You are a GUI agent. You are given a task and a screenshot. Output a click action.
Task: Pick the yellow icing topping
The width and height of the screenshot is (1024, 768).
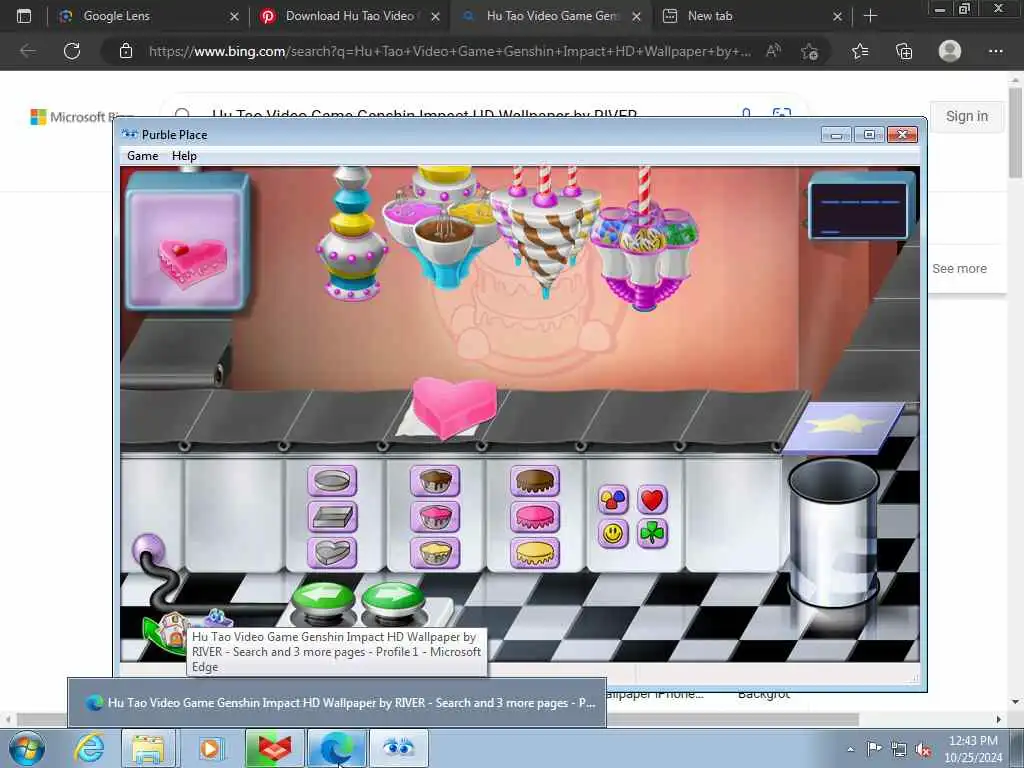535,552
